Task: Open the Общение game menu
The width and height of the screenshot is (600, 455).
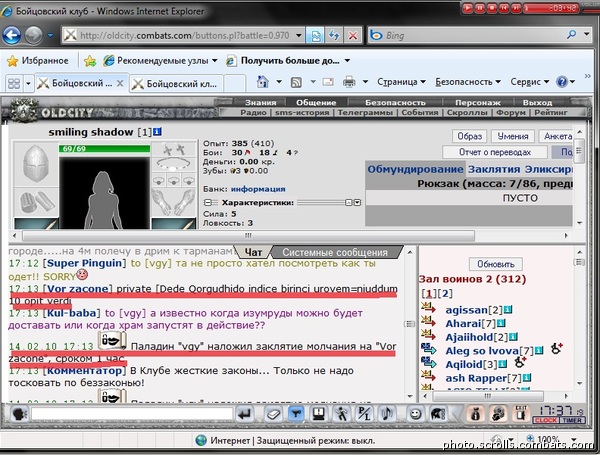Action: 316,103
